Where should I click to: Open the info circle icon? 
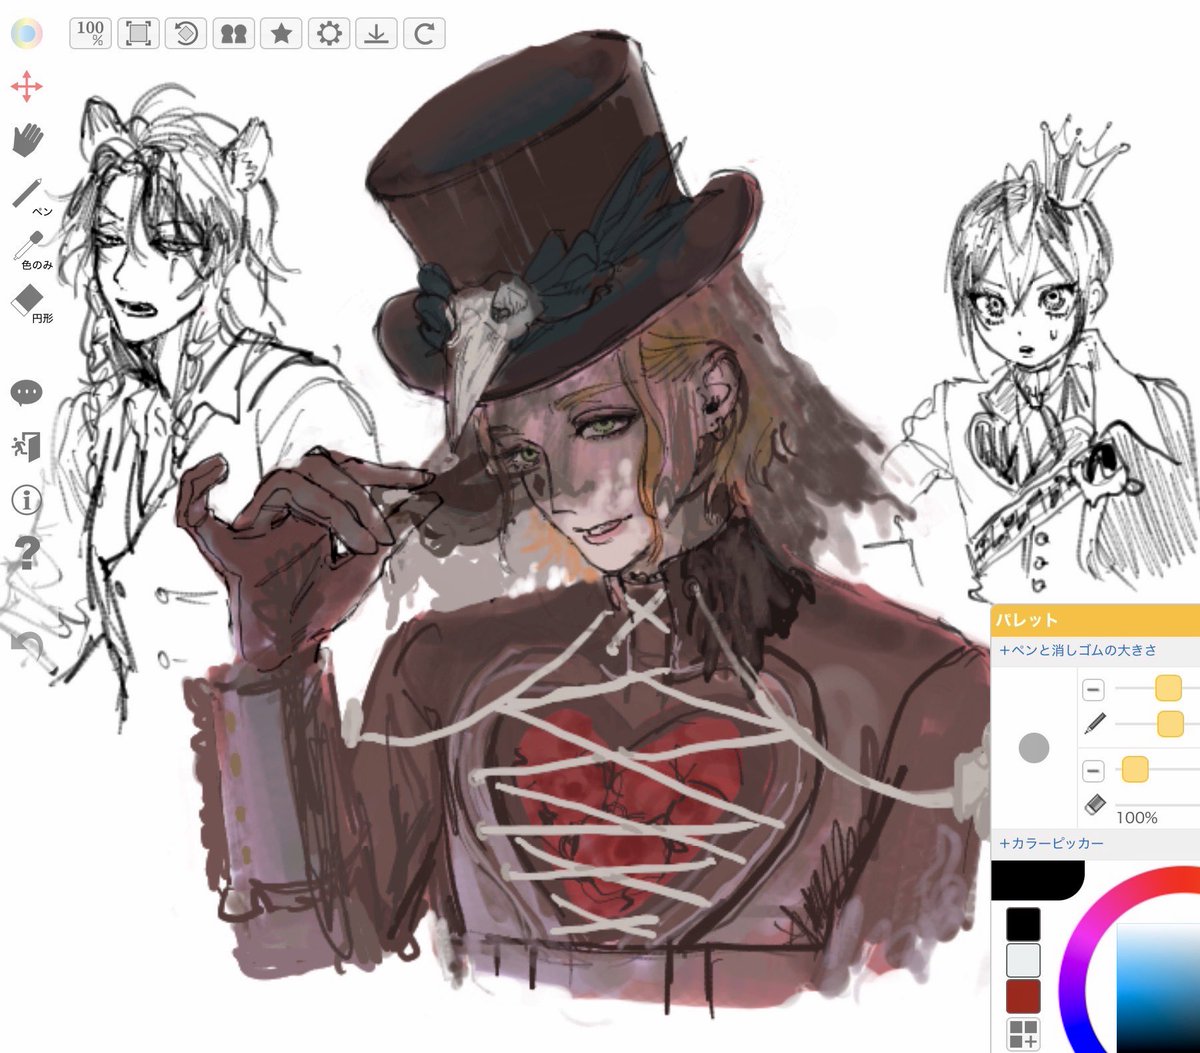tap(26, 499)
